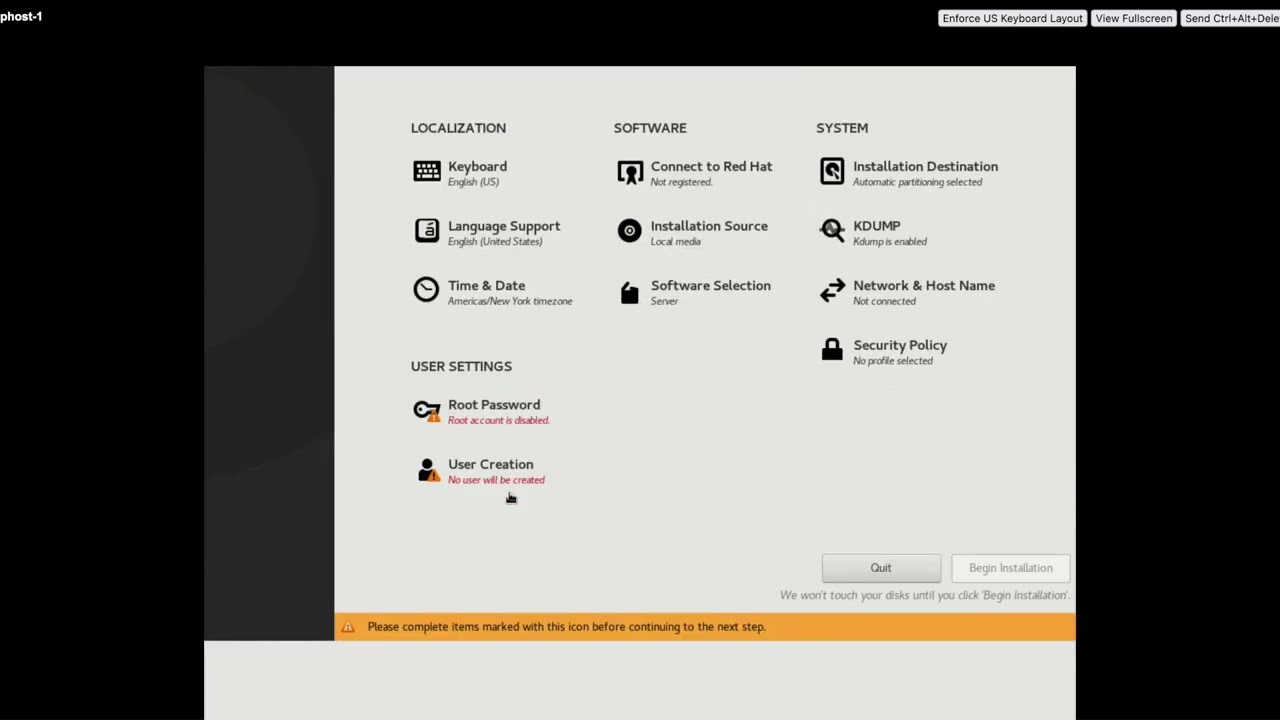Click the View Fullscreen button
Image resolution: width=1280 pixels, height=720 pixels.
[1133, 18]
